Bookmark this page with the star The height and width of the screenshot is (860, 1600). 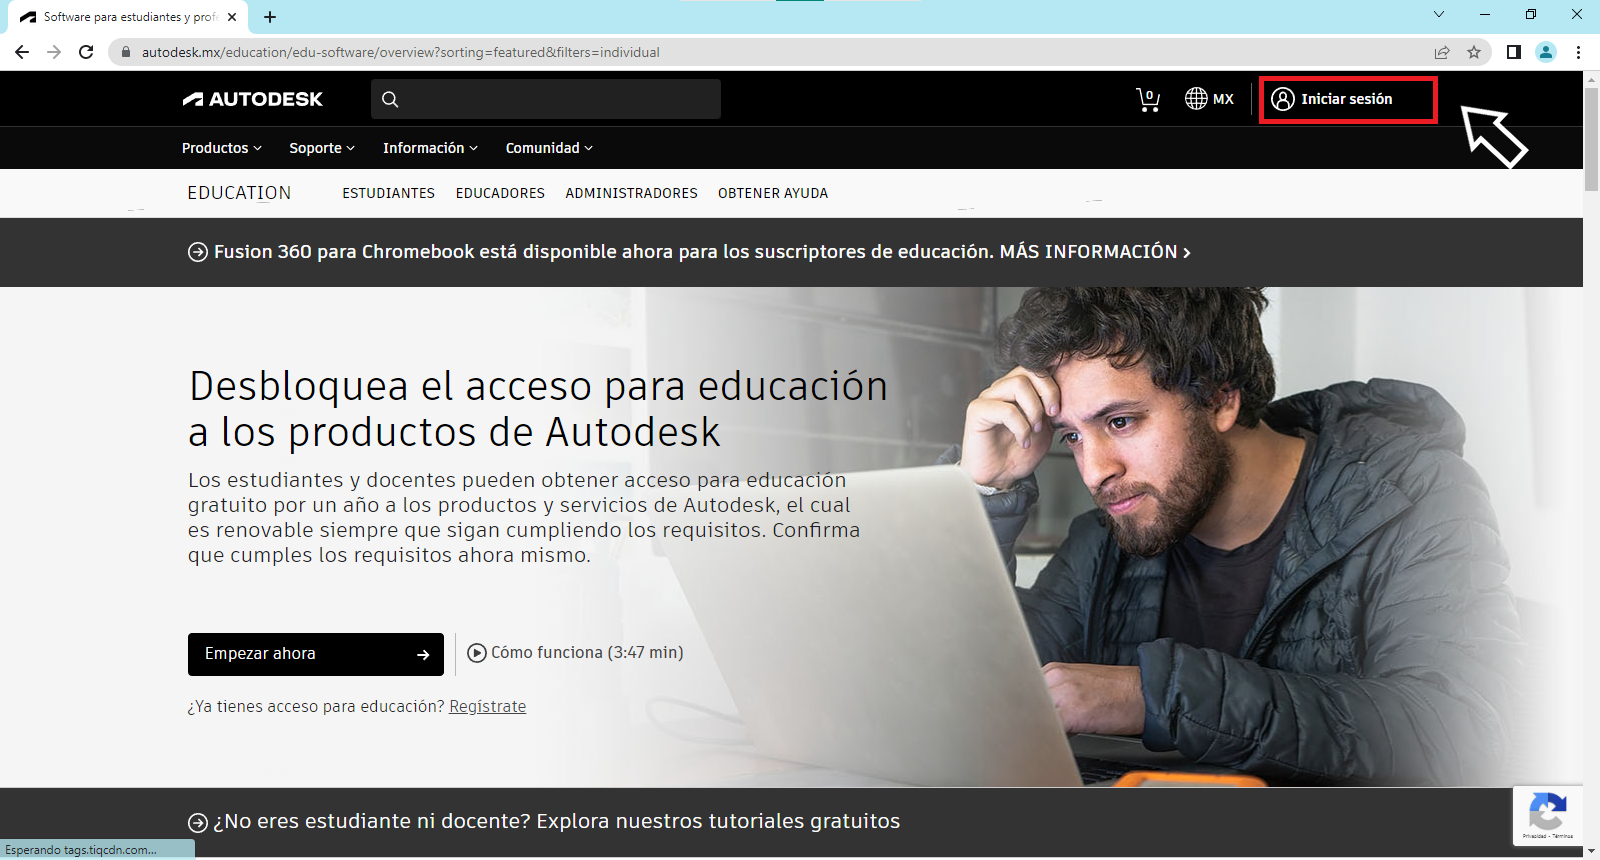(1474, 52)
